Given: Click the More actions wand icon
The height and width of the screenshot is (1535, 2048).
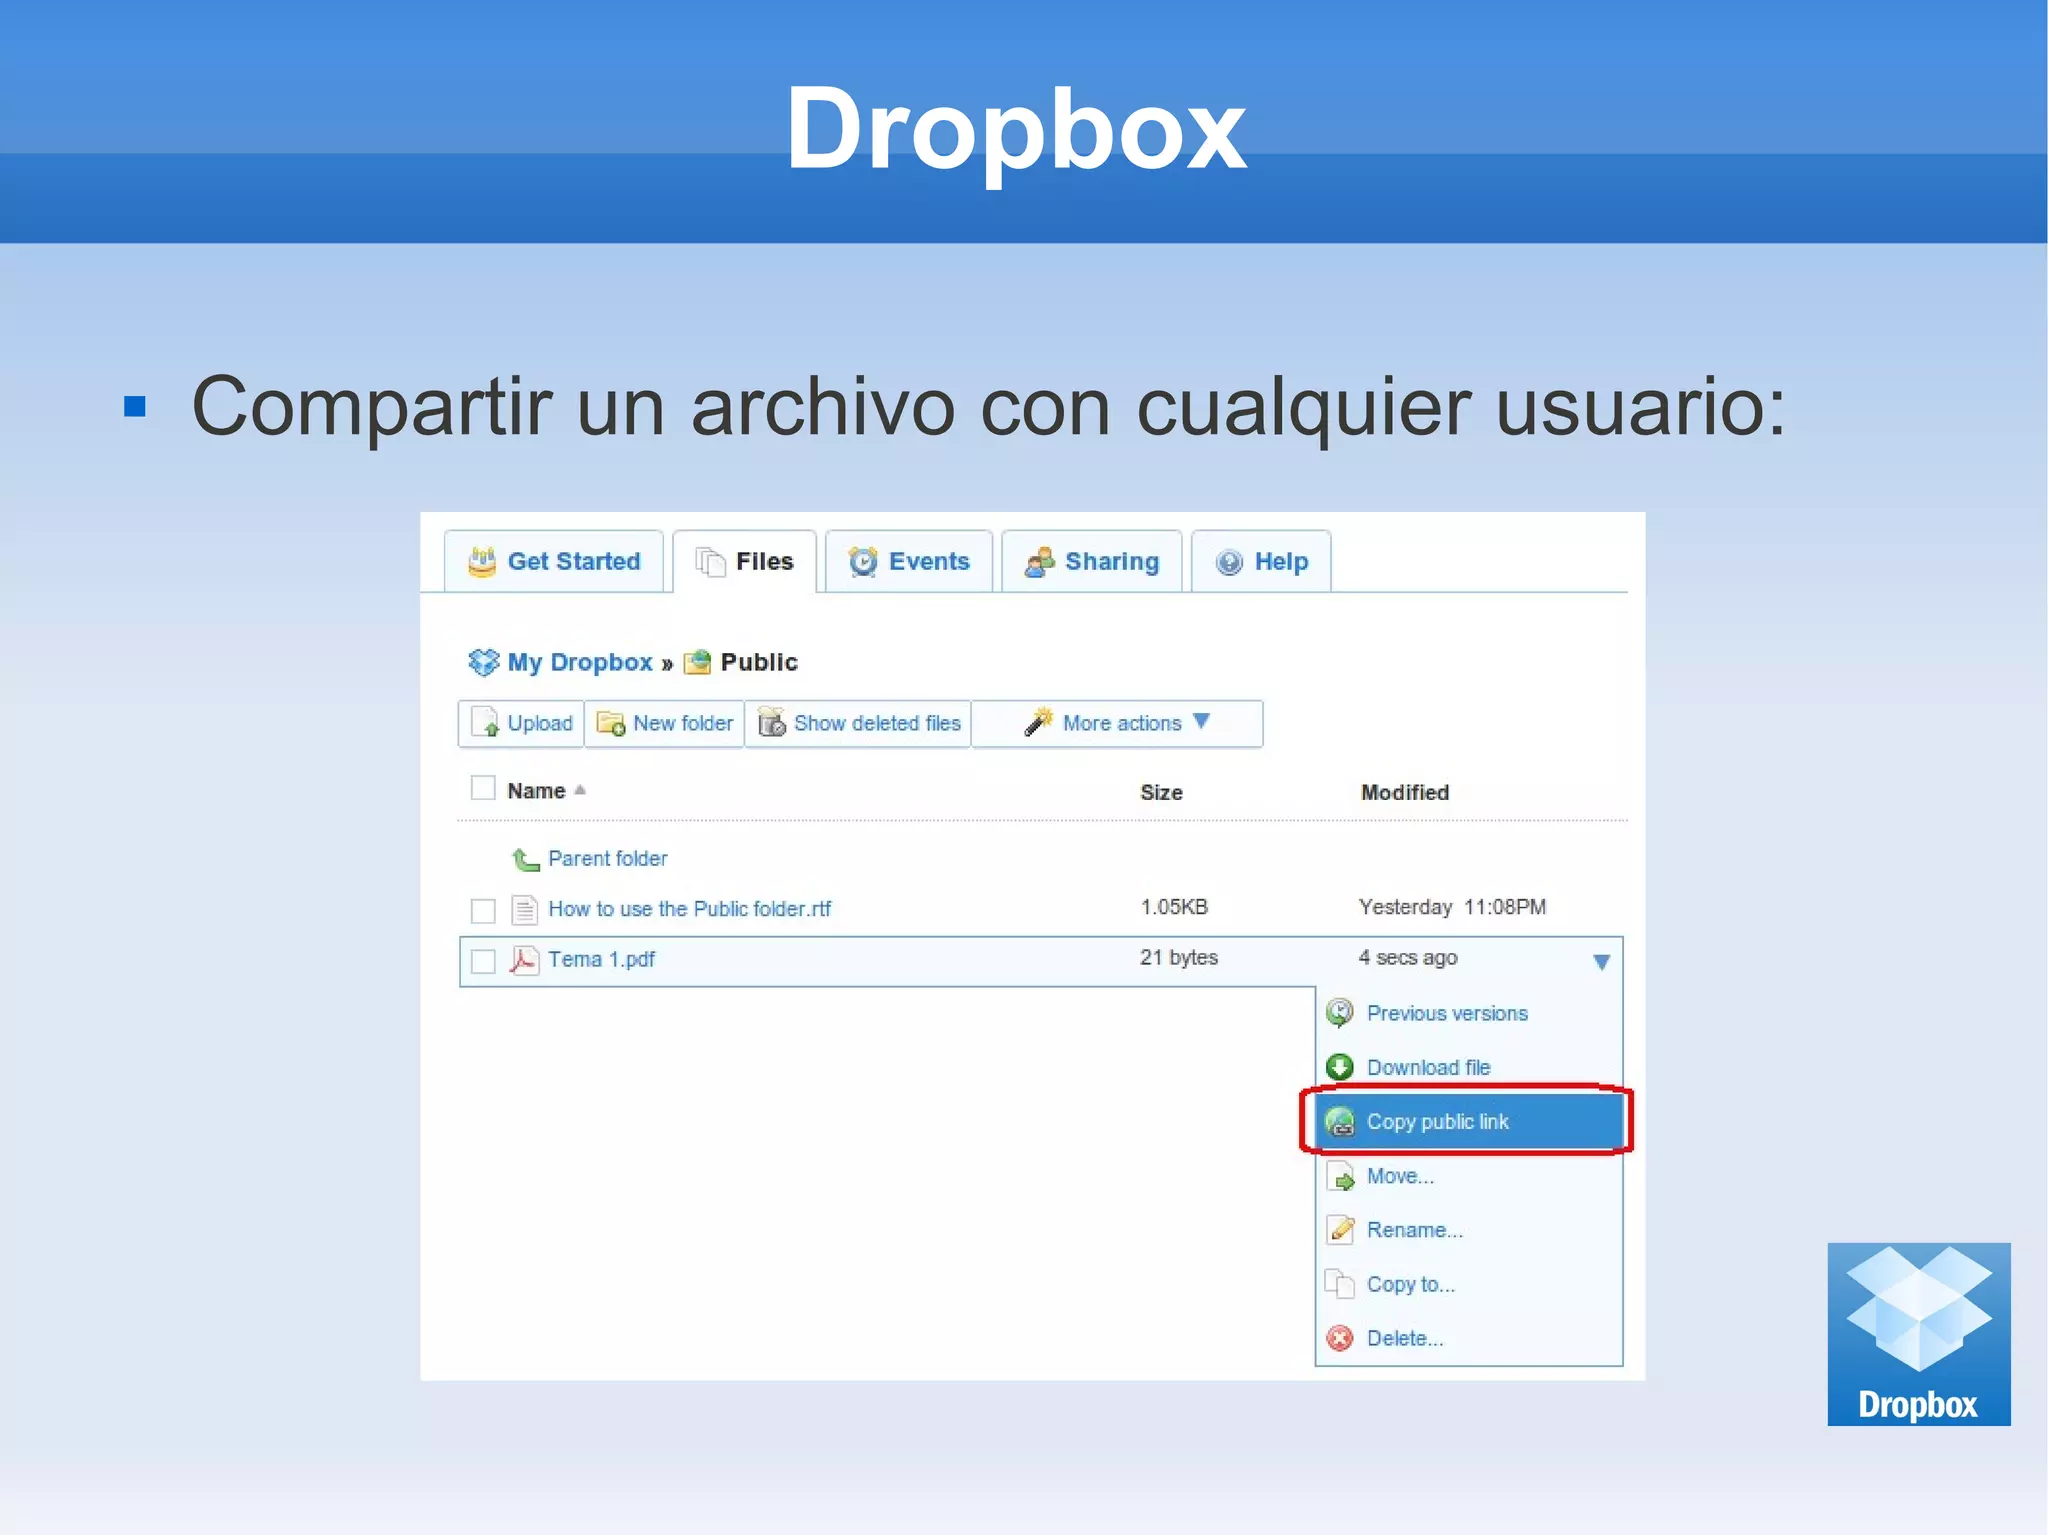Looking at the screenshot, I should 1039,722.
